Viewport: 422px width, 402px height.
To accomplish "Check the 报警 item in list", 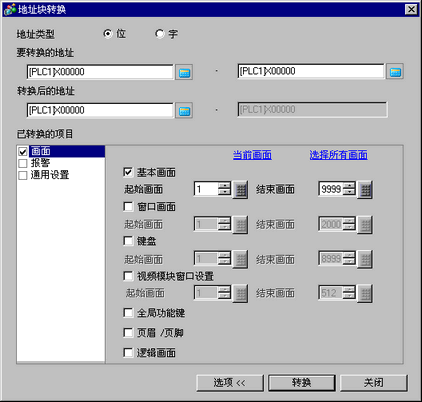I will tap(23, 163).
